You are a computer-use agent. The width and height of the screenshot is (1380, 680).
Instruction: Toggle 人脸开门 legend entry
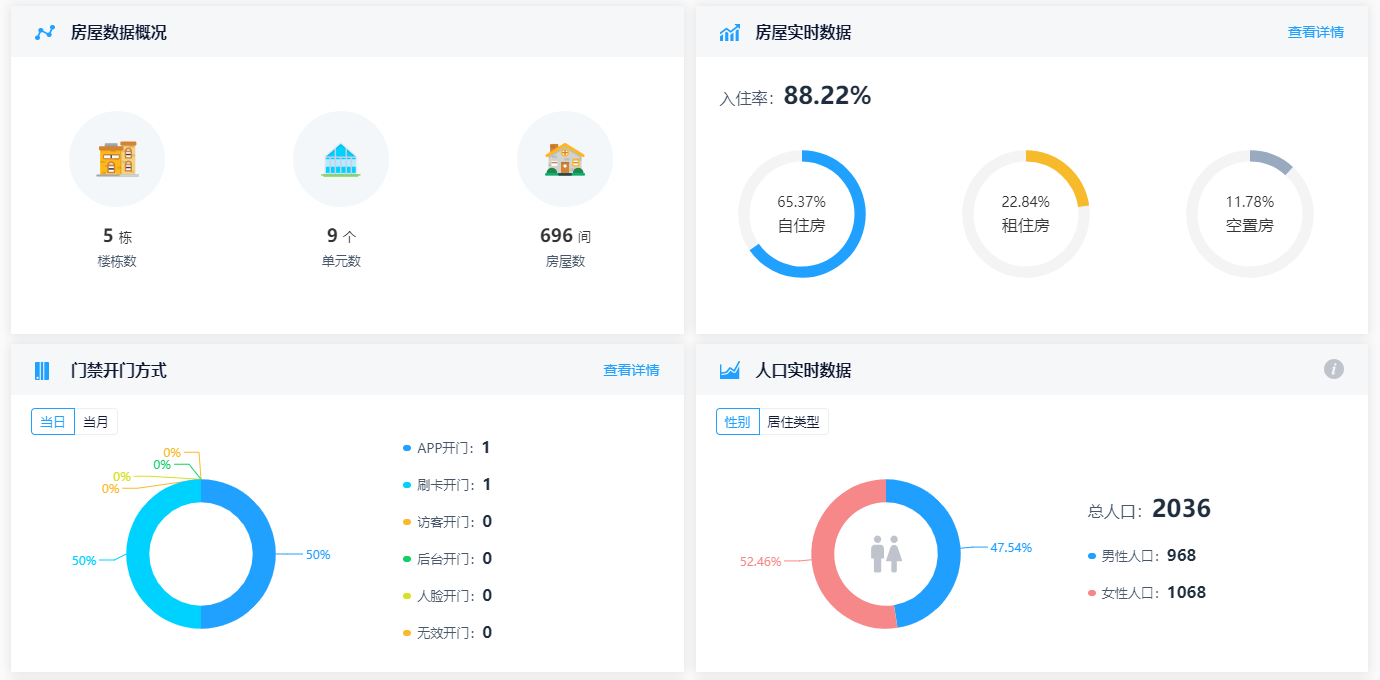[x=447, y=596]
